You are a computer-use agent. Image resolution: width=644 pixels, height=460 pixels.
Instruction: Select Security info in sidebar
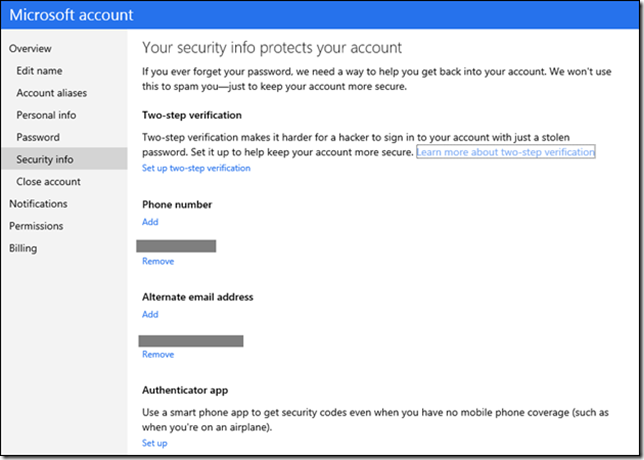tap(44, 159)
